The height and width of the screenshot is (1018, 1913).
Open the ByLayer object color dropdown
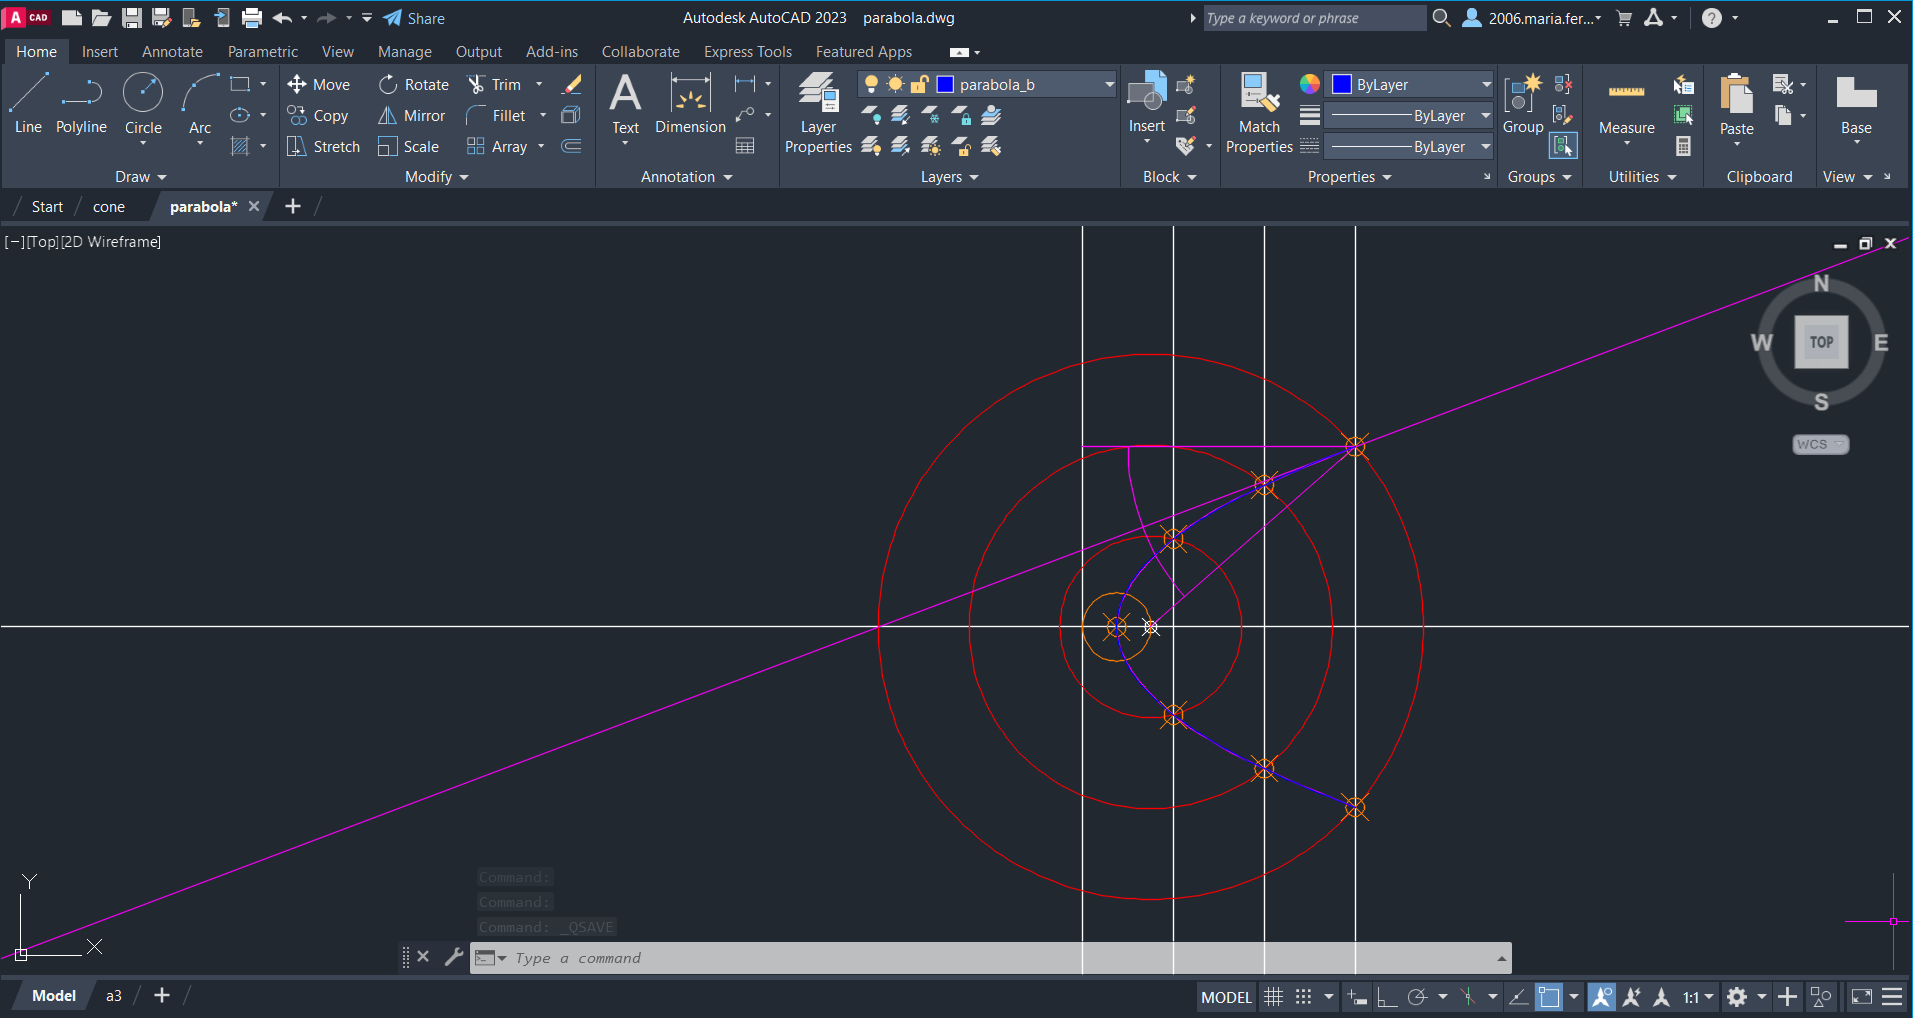[x=1486, y=85]
